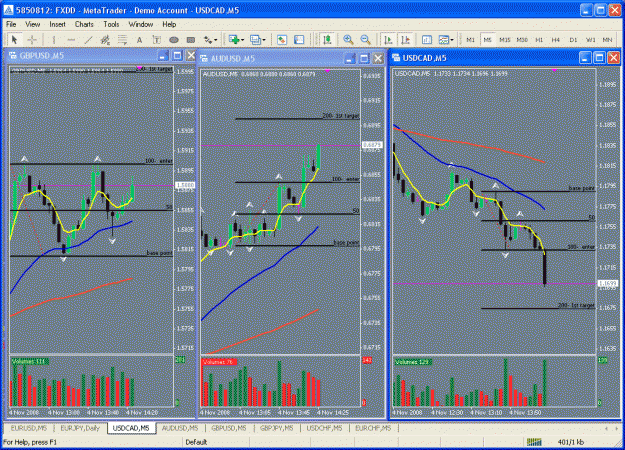The width and height of the screenshot is (625, 450).
Task: Switch chart to candlesticks via green bar icon
Action: 327,39
